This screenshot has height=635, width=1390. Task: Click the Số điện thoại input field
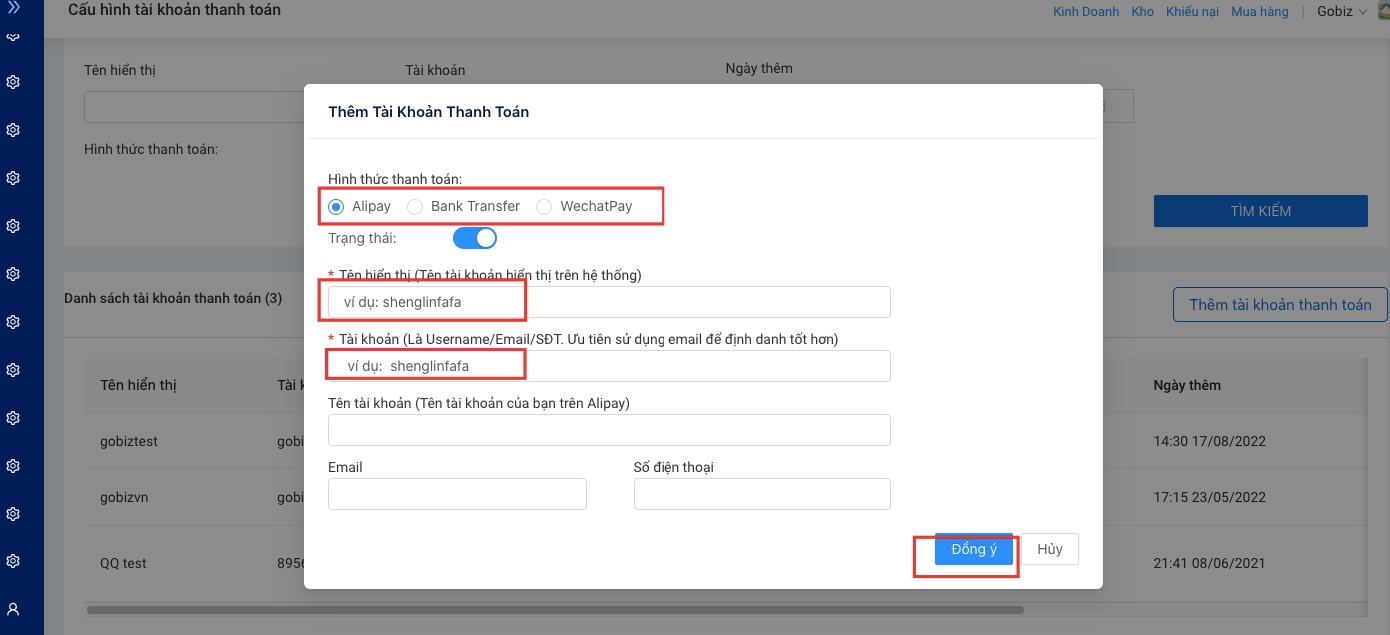[761, 494]
